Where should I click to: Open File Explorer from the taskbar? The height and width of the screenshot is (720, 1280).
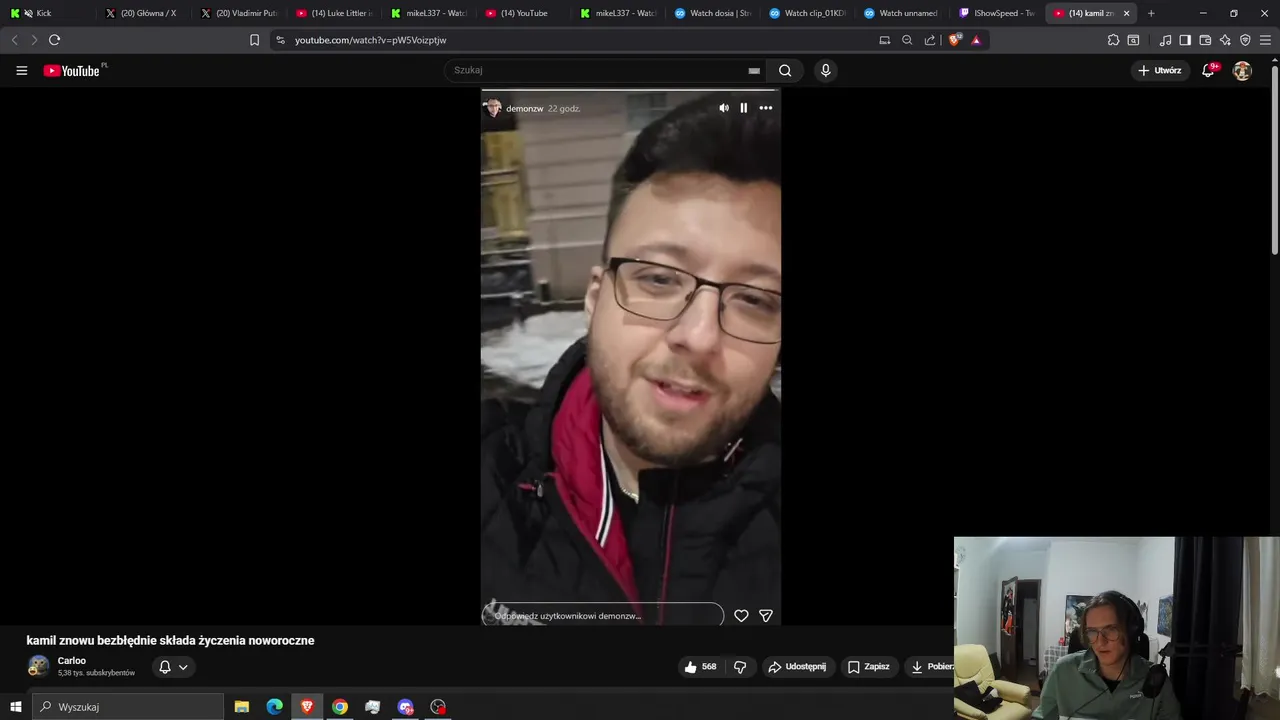pyautogui.click(x=242, y=707)
